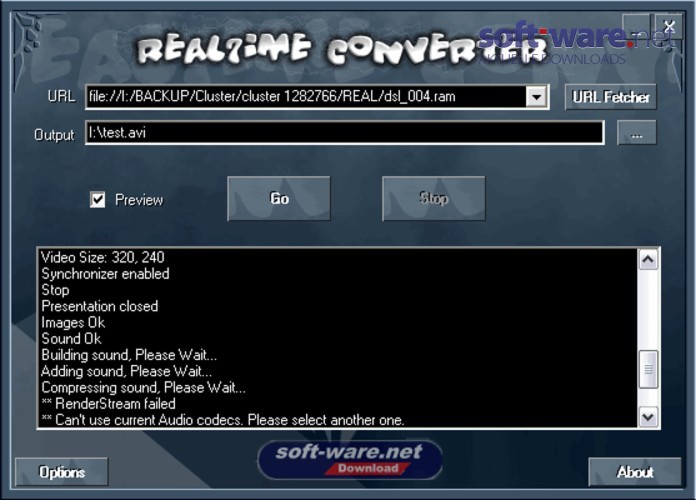This screenshot has height=500, width=696.
Task: Click the "Stop" entry in the log
Action: click(55, 290)
